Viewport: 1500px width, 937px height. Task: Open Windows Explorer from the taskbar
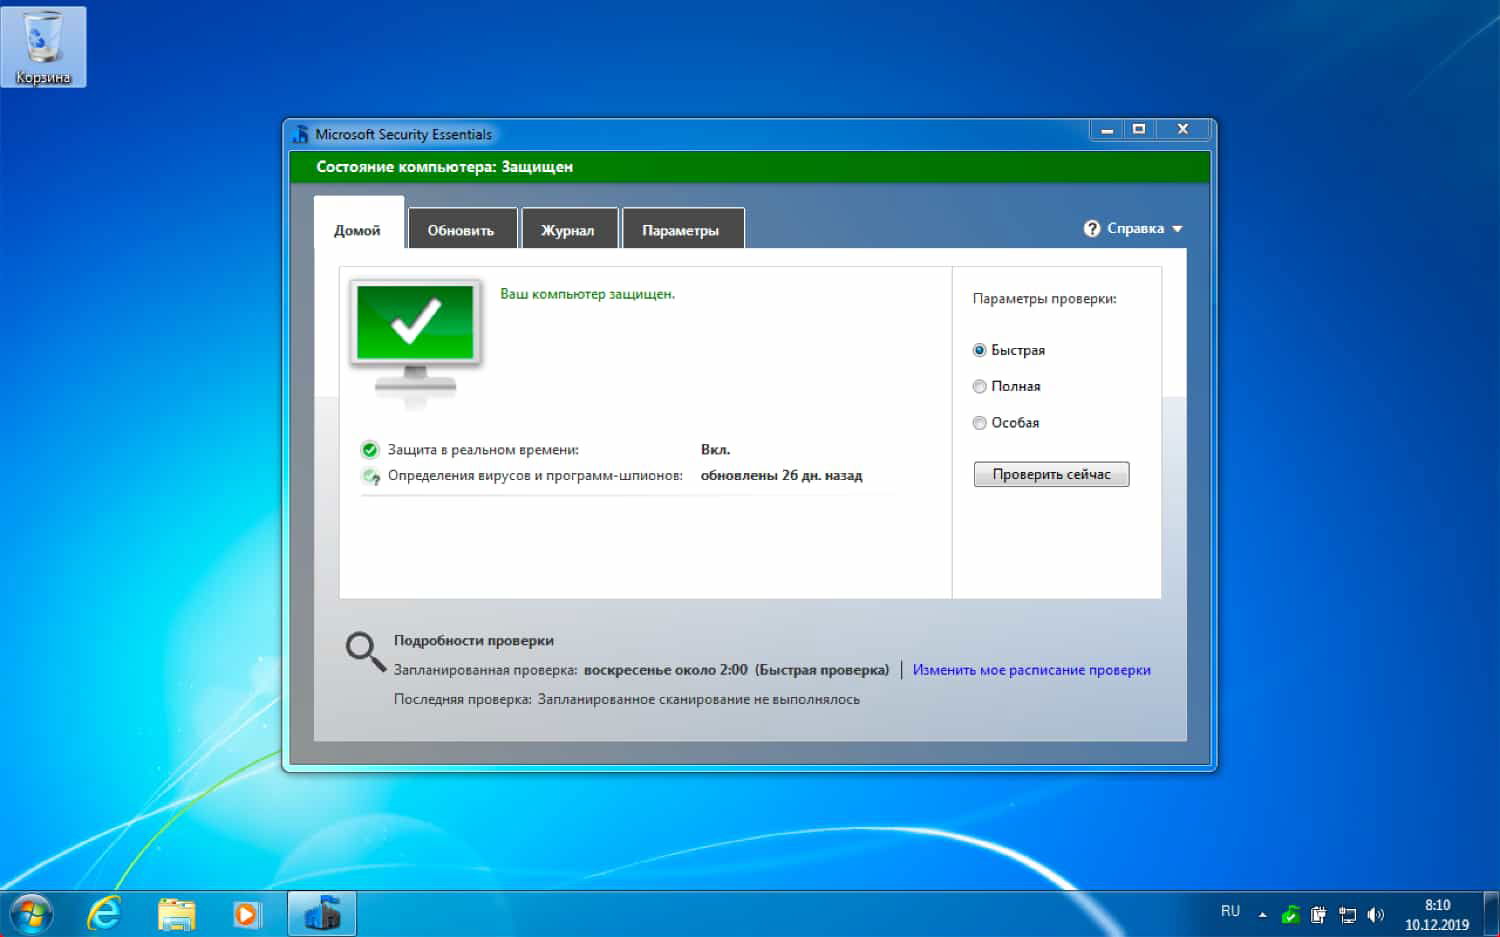[176, 913]
